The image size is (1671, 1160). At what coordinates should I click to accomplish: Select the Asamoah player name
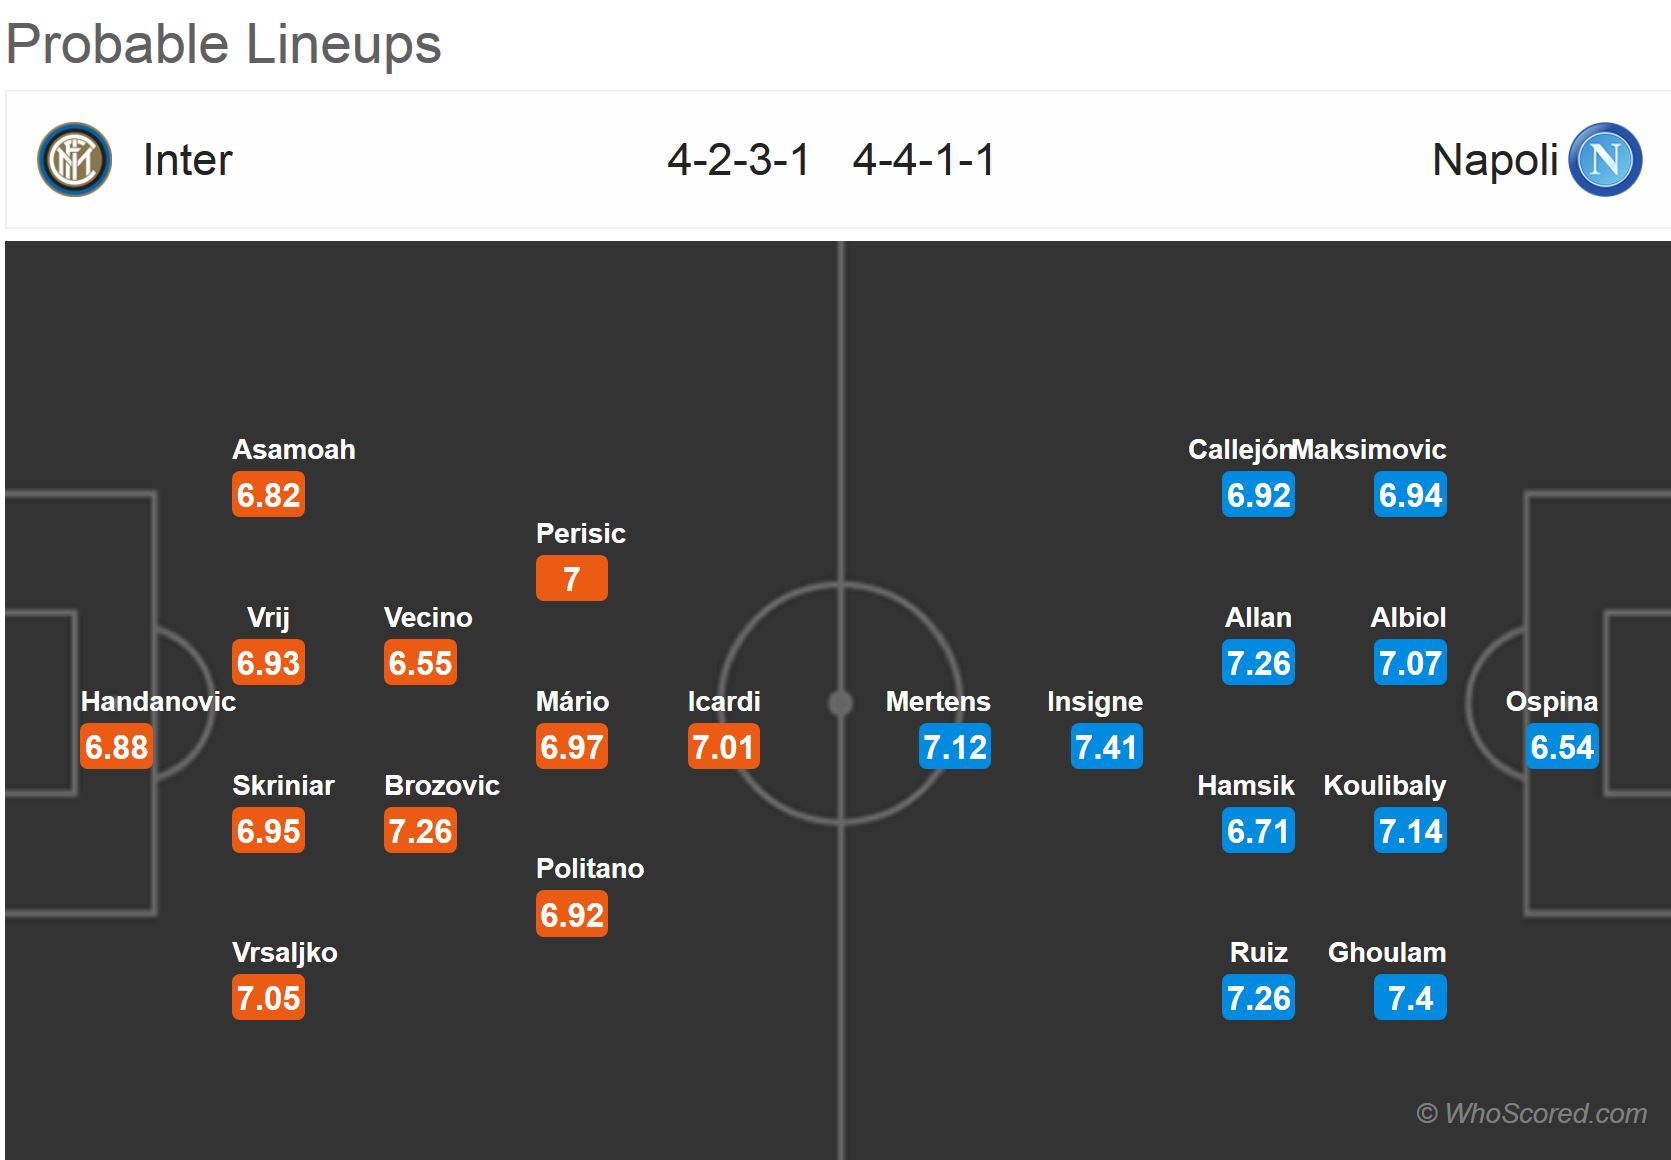pos(294,450)
